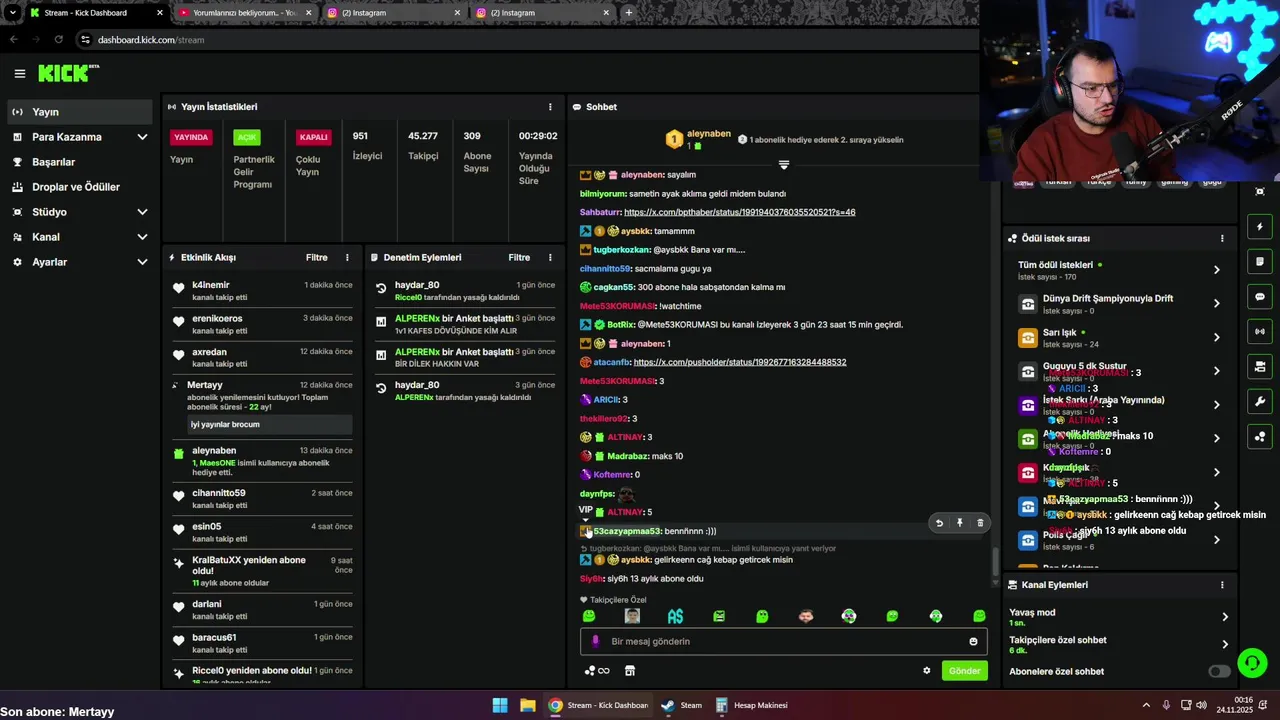
Task: Click the fullscreen frame icon in right rail
Action: (x=1259, y=191)
